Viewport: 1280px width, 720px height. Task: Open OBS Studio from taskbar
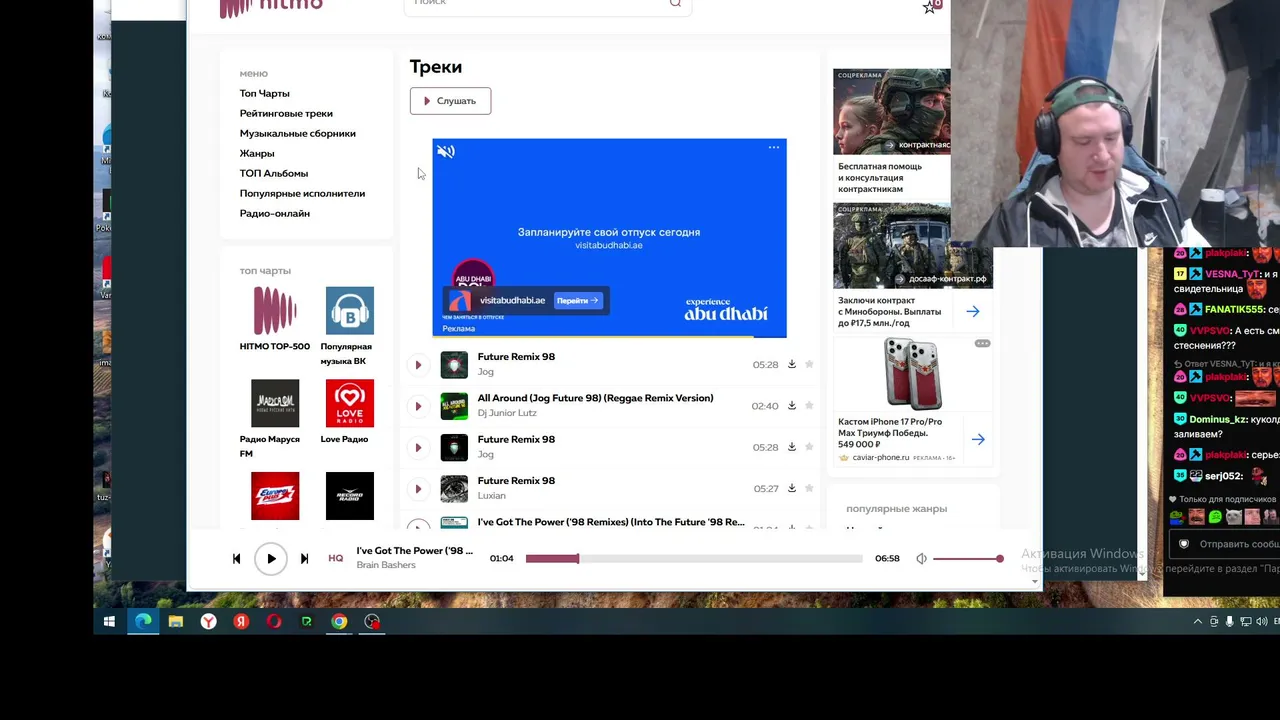372,622
